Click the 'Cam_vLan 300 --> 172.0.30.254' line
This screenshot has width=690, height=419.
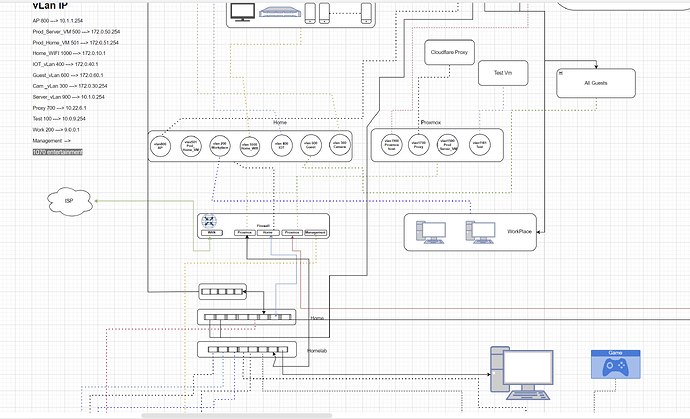click(x=70, y=86)
